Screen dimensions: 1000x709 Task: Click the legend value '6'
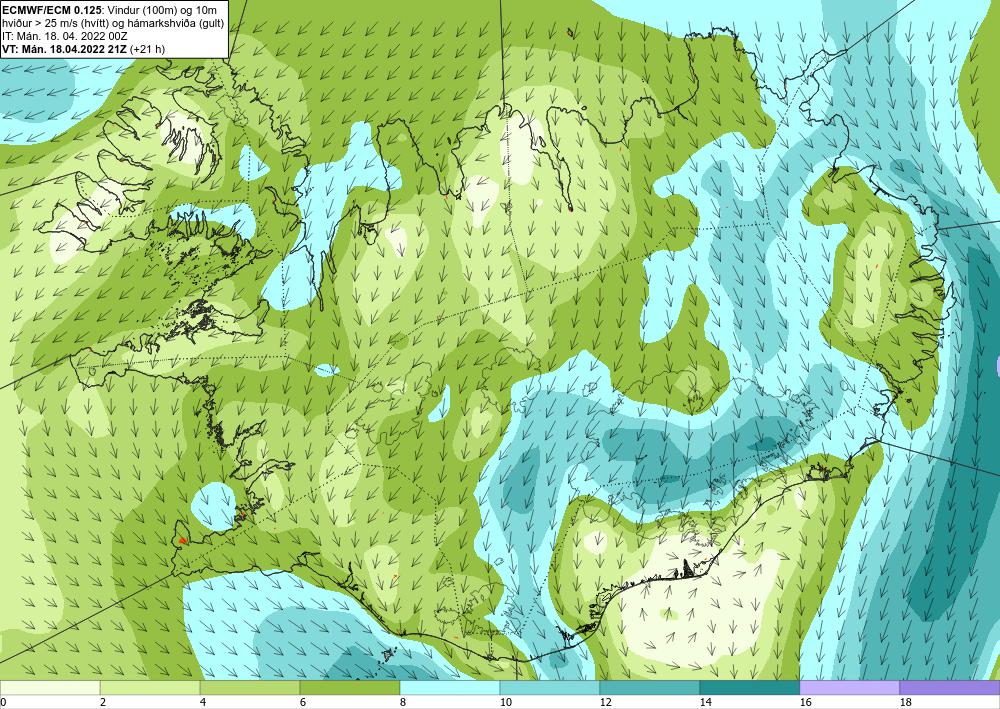pos(303,702)
